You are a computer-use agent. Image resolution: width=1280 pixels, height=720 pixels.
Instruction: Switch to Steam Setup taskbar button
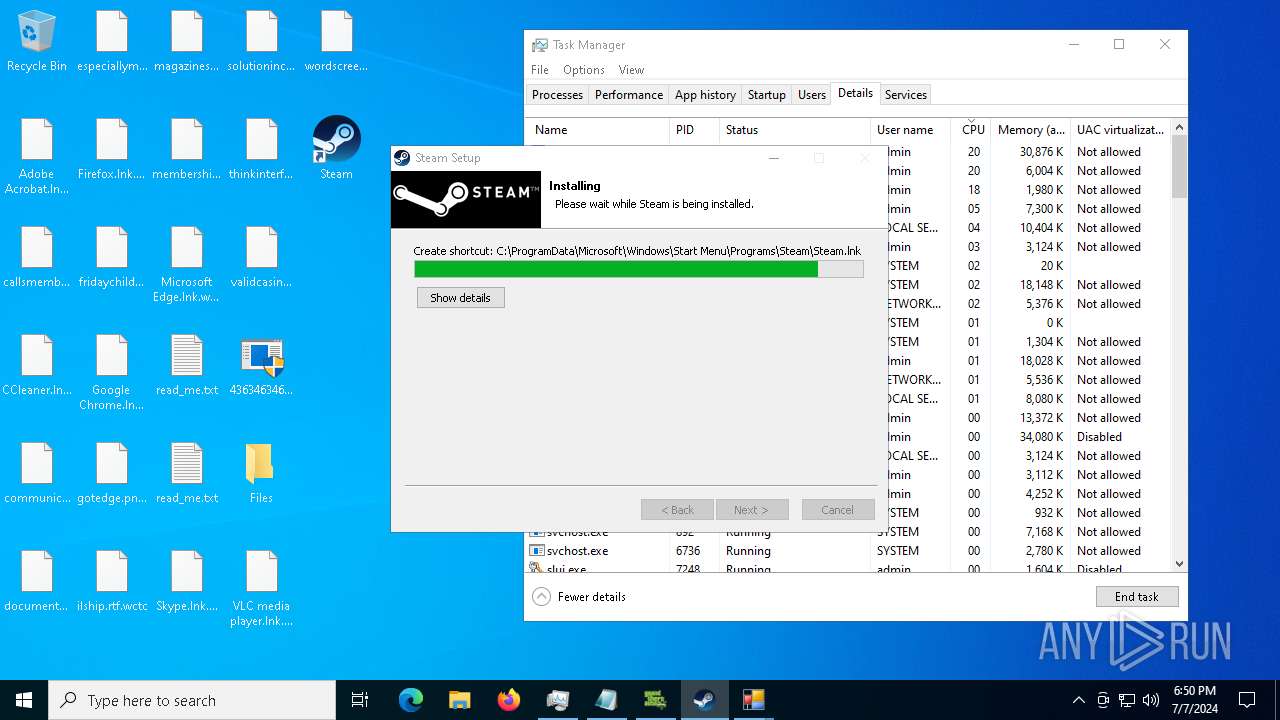(x=704, y=700)
